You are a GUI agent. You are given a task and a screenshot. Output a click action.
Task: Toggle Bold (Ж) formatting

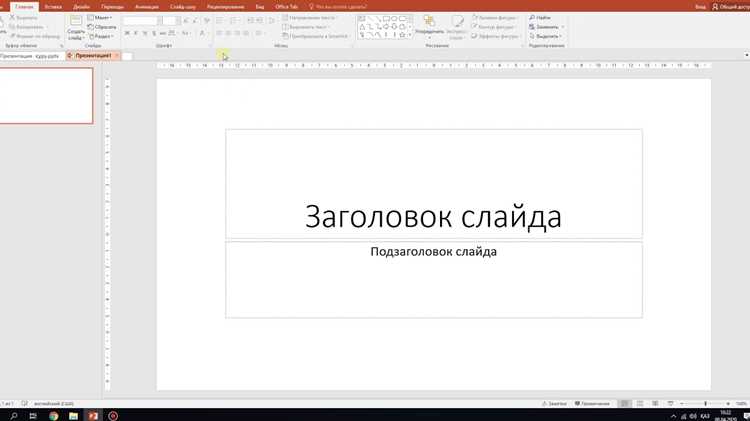127,33
